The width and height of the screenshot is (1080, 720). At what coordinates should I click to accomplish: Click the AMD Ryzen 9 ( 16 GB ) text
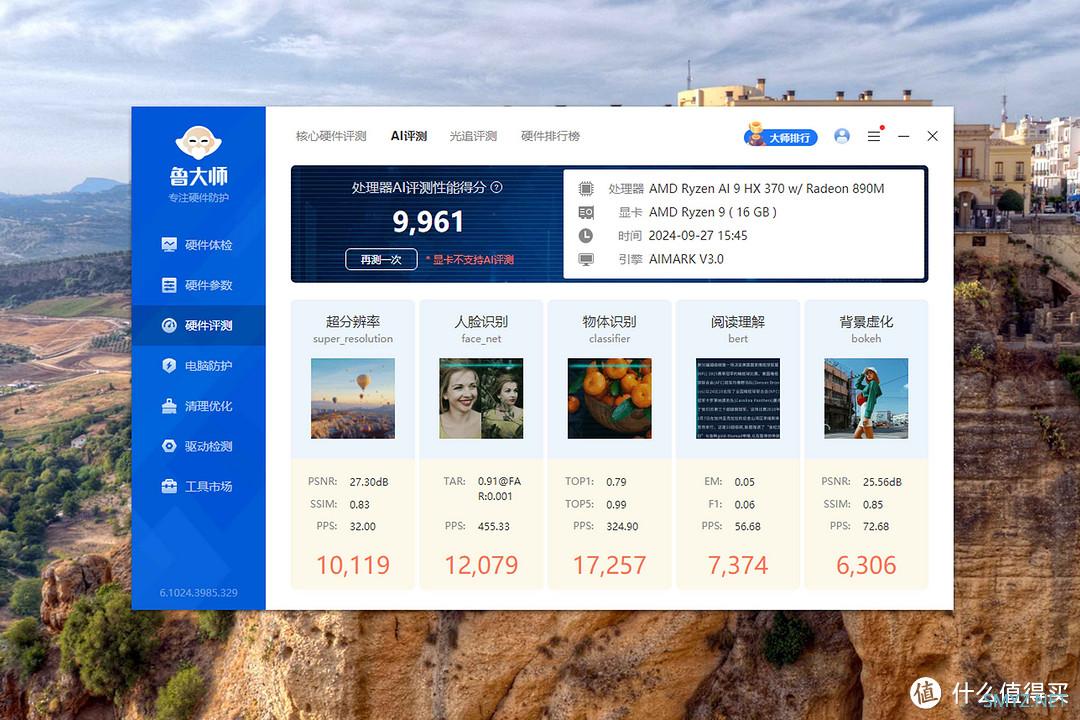coord(713,212)
